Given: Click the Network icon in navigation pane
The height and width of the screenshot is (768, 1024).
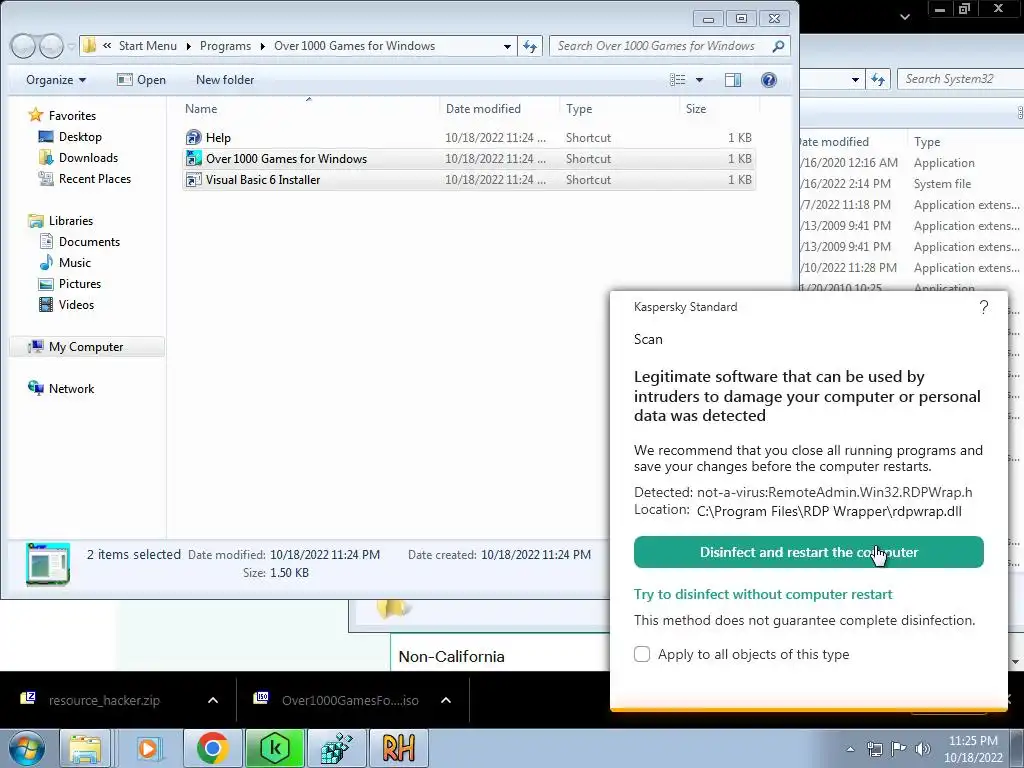Looking at the screenshot, I should coord(35,389).
